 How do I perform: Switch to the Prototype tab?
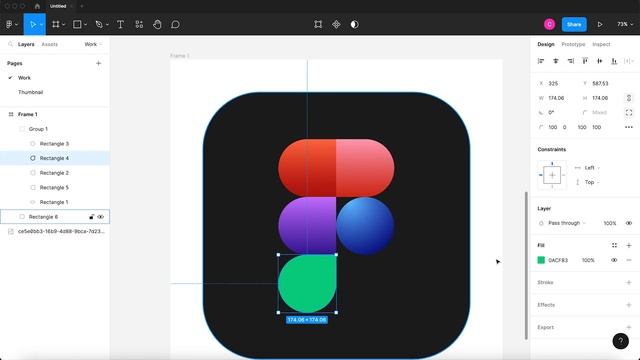click(573, 44)
